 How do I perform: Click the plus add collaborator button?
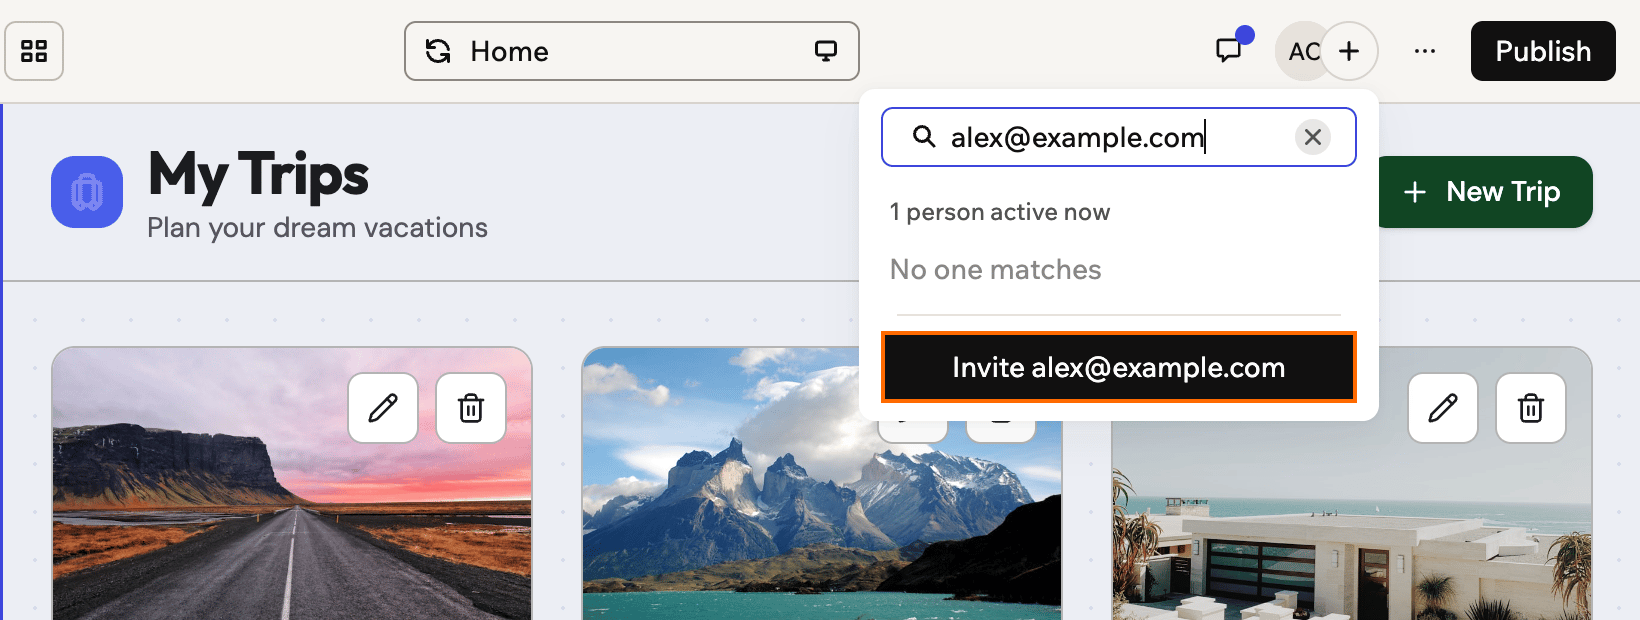(x=1349, y=51)
